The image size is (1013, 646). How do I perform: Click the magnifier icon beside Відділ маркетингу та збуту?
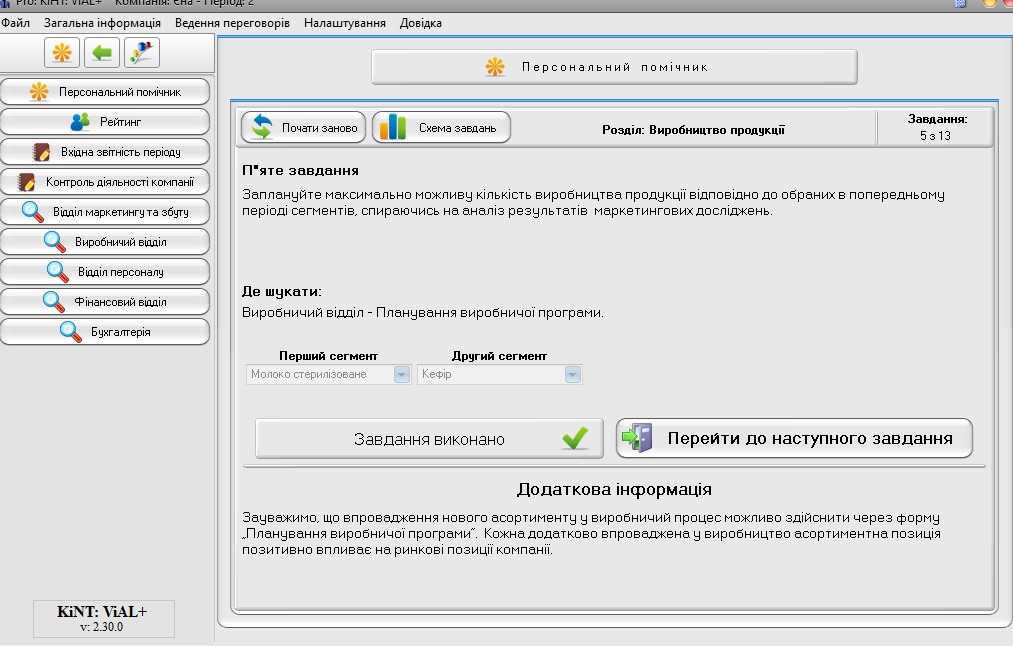pyautogui.click(x=33, y=212)
